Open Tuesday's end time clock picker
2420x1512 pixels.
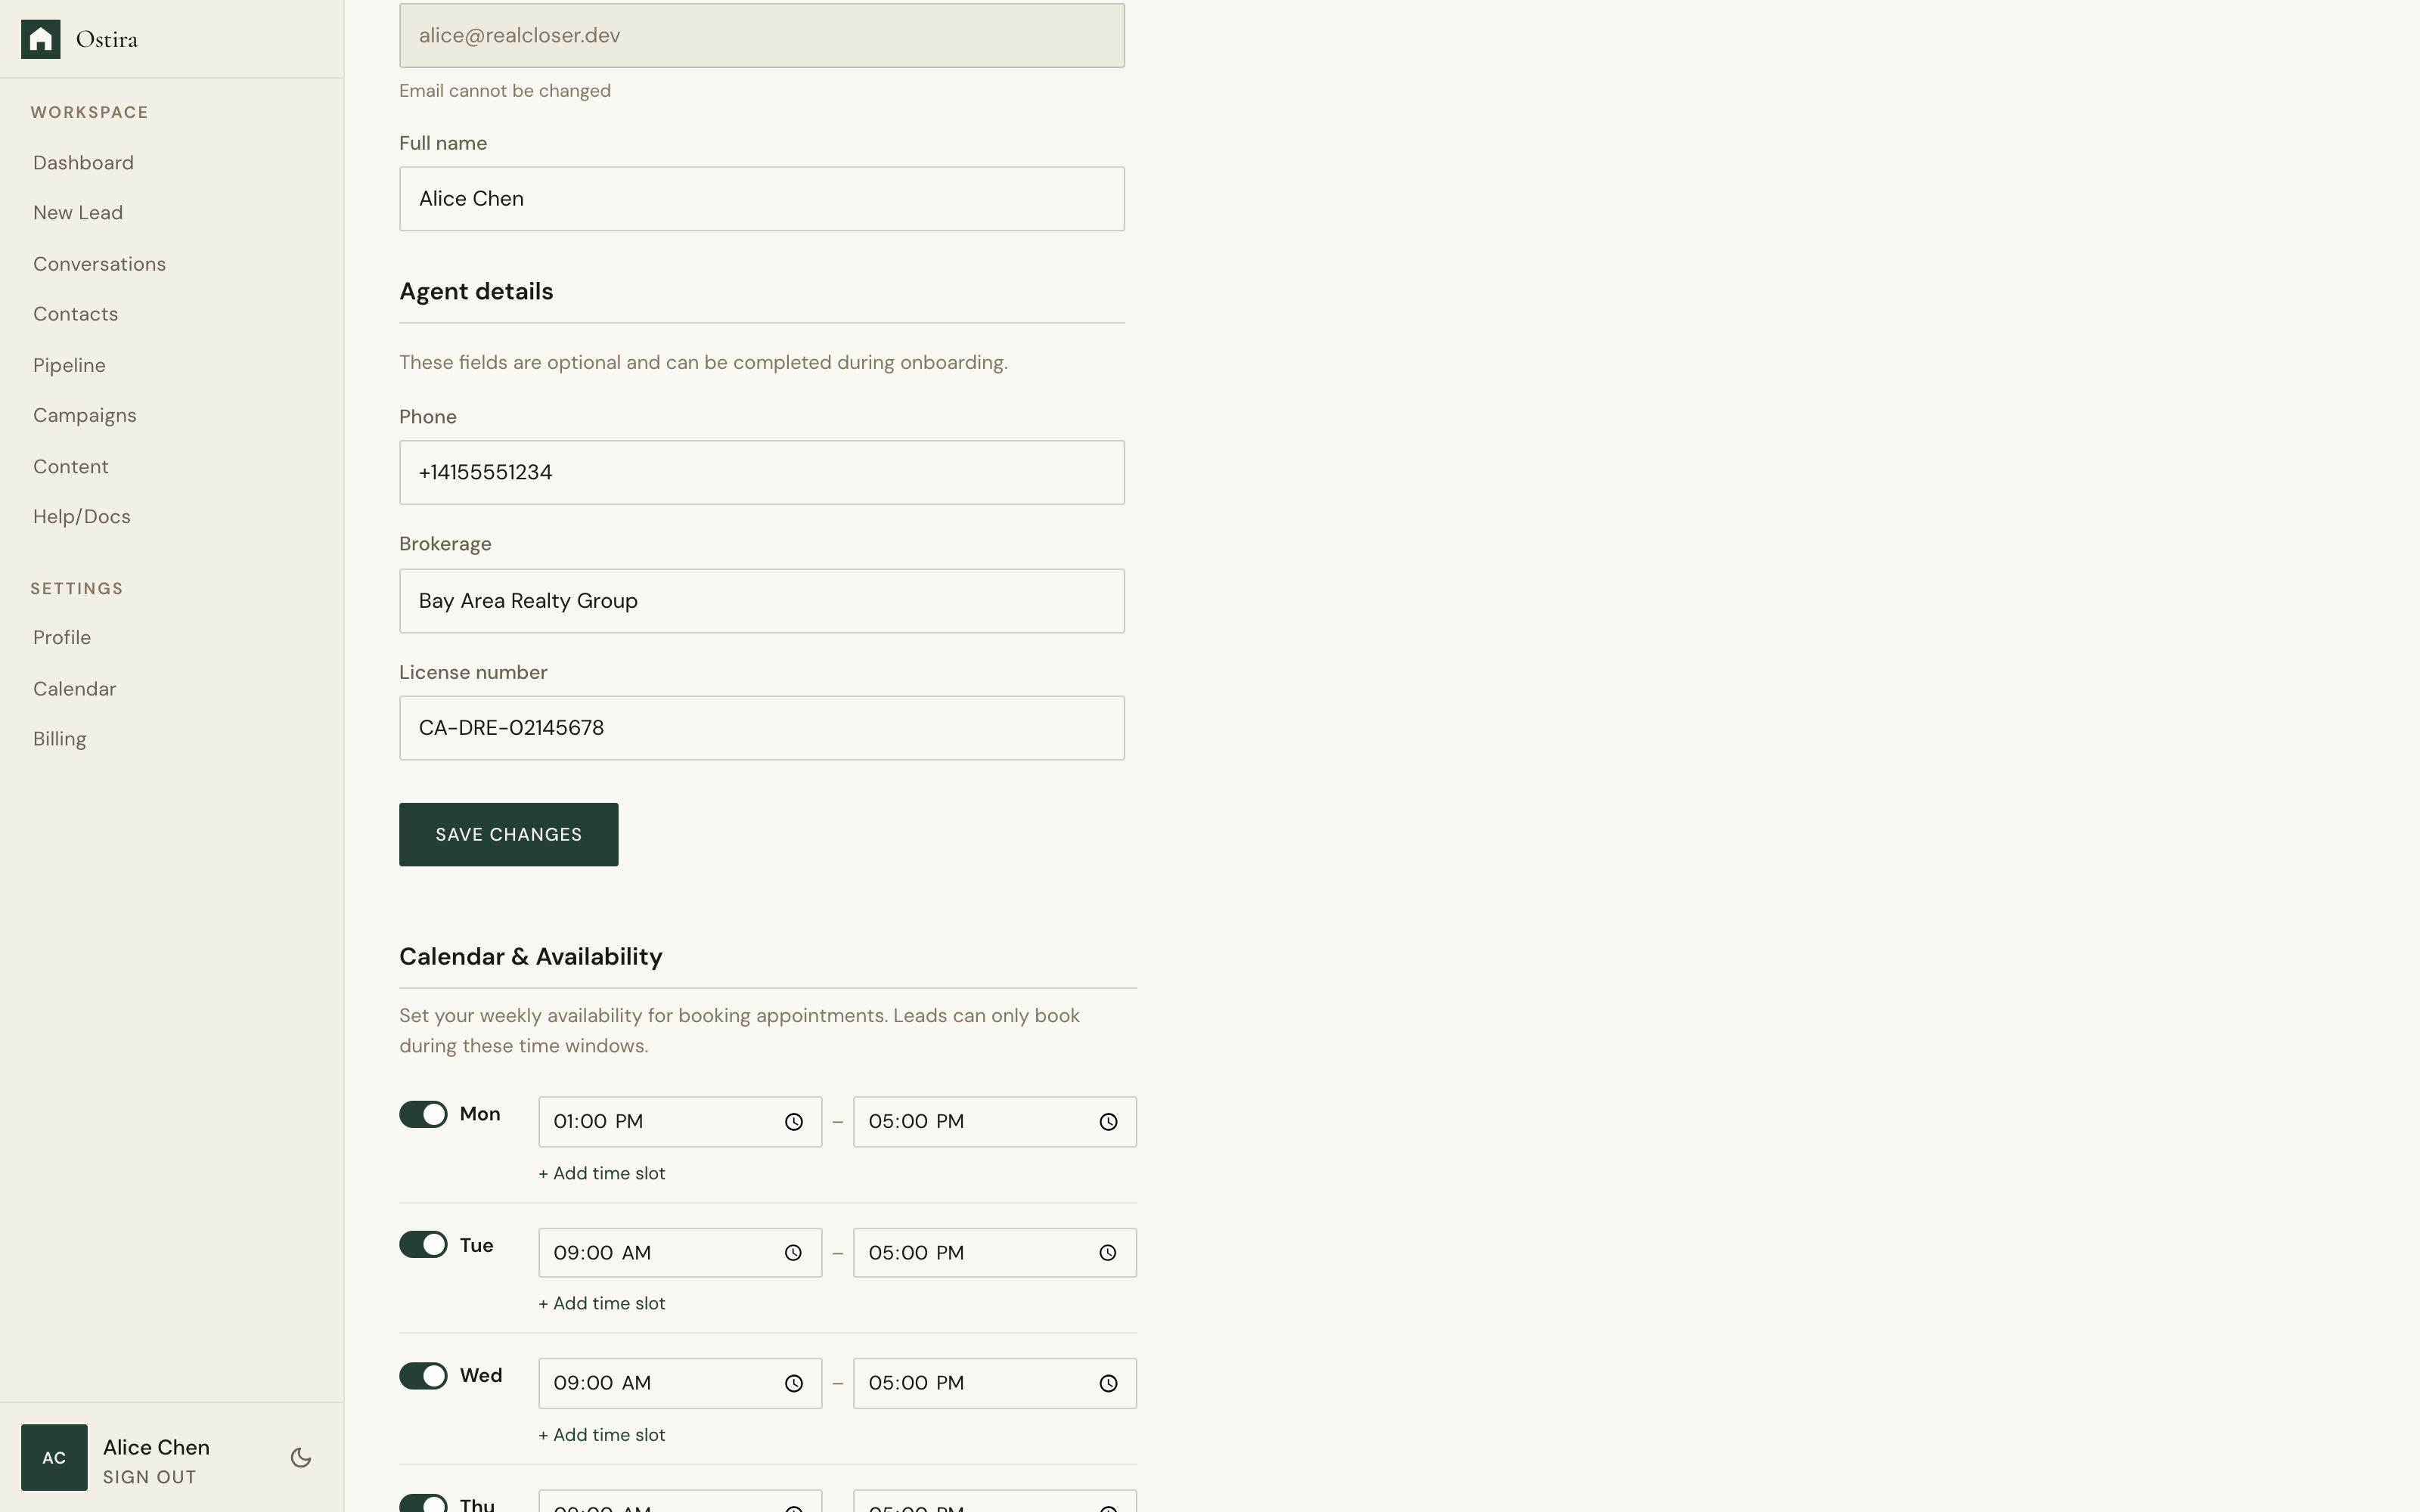(x=1108, y=1252)
